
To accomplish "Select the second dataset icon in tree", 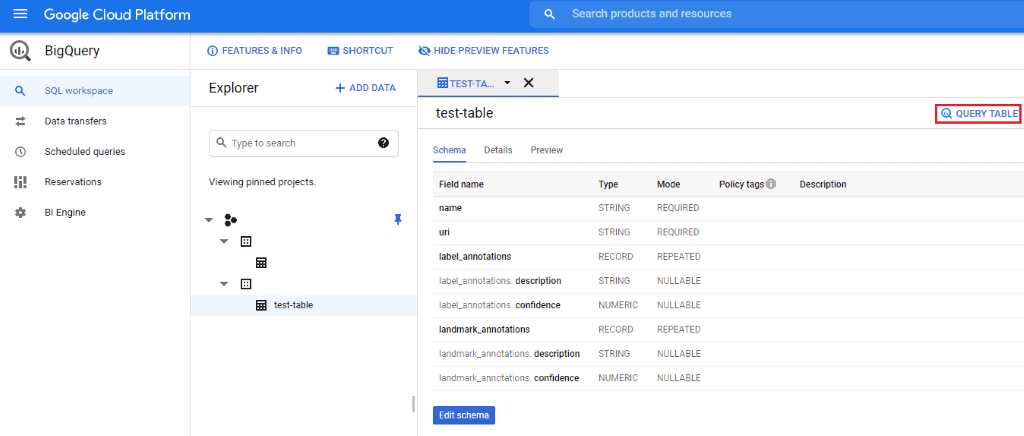I will click(246, 284).
